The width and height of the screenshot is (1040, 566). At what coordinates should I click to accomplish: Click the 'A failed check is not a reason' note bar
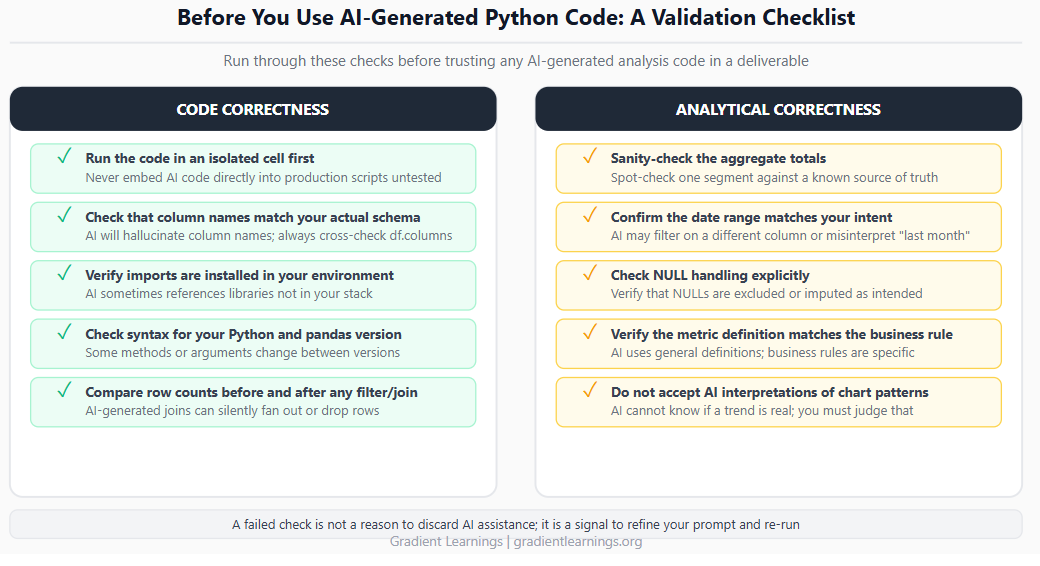515,524
